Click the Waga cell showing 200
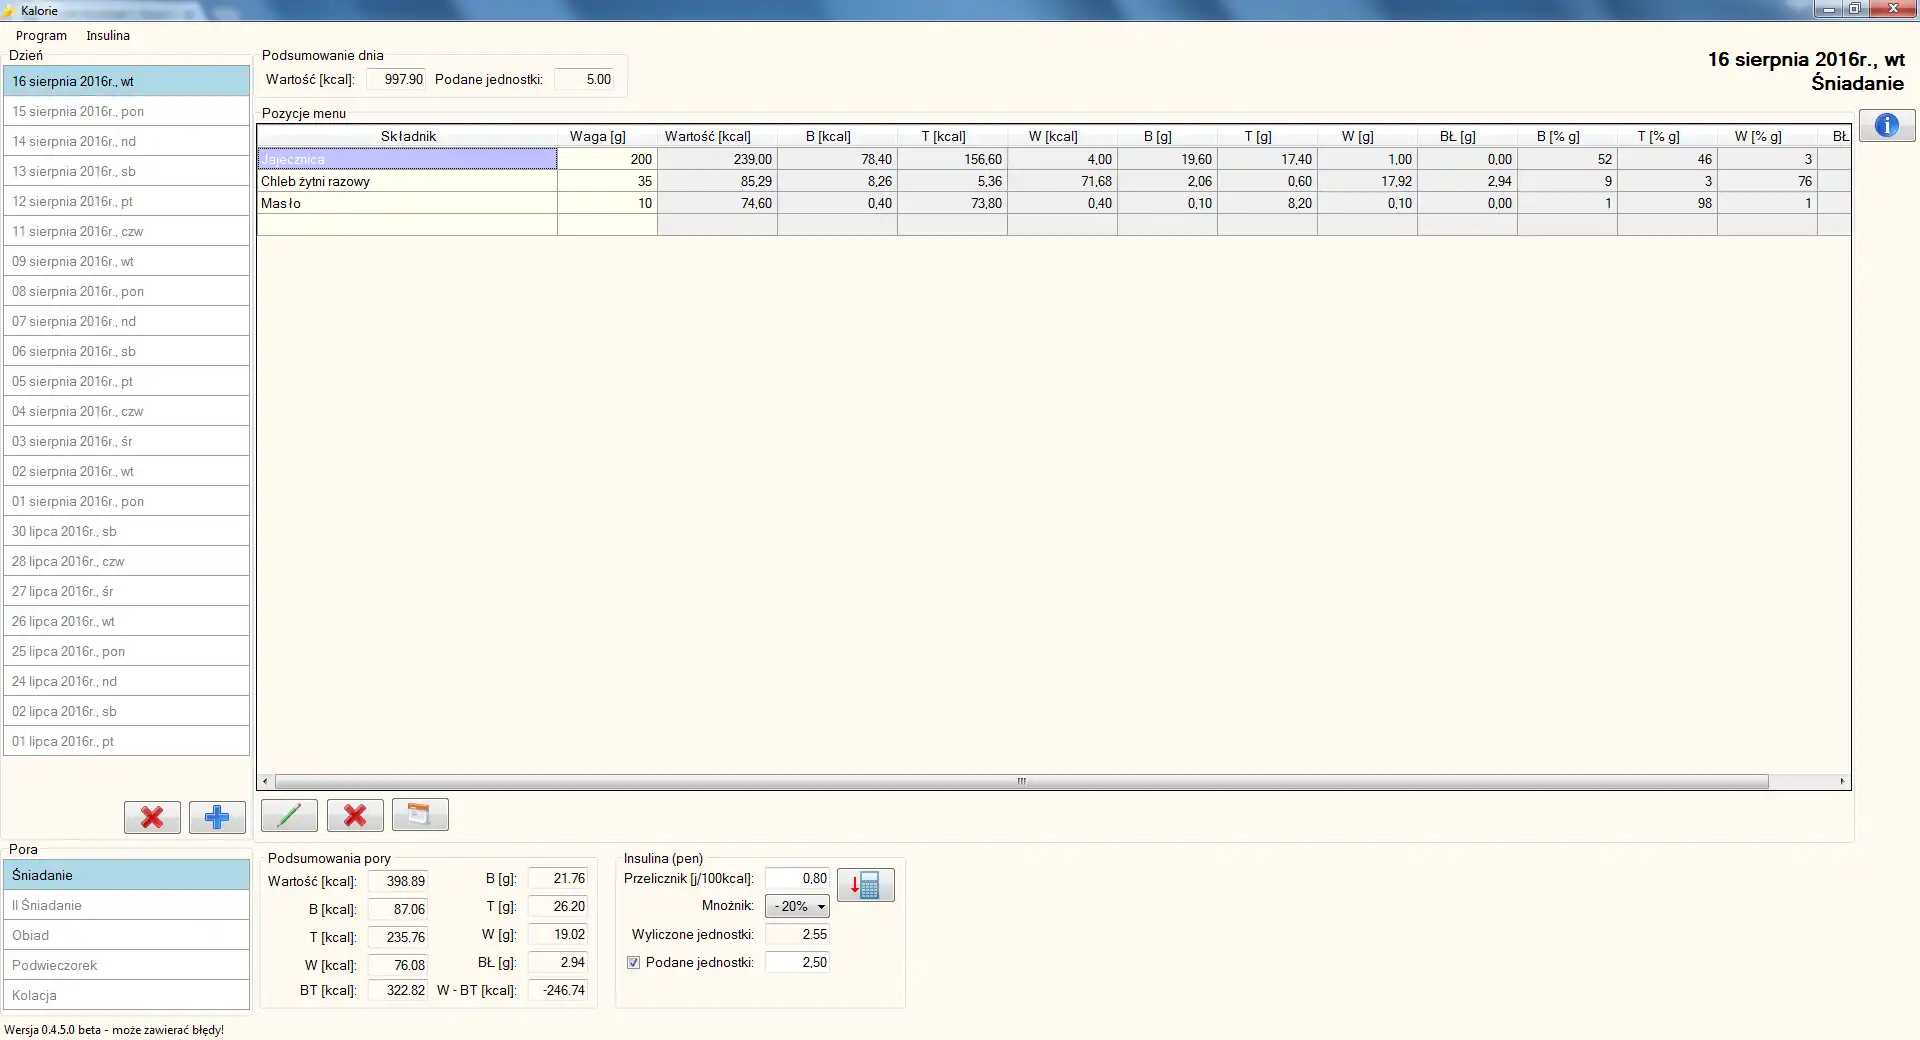The width and height of the screenshot is (1920, 1040). 607,159
